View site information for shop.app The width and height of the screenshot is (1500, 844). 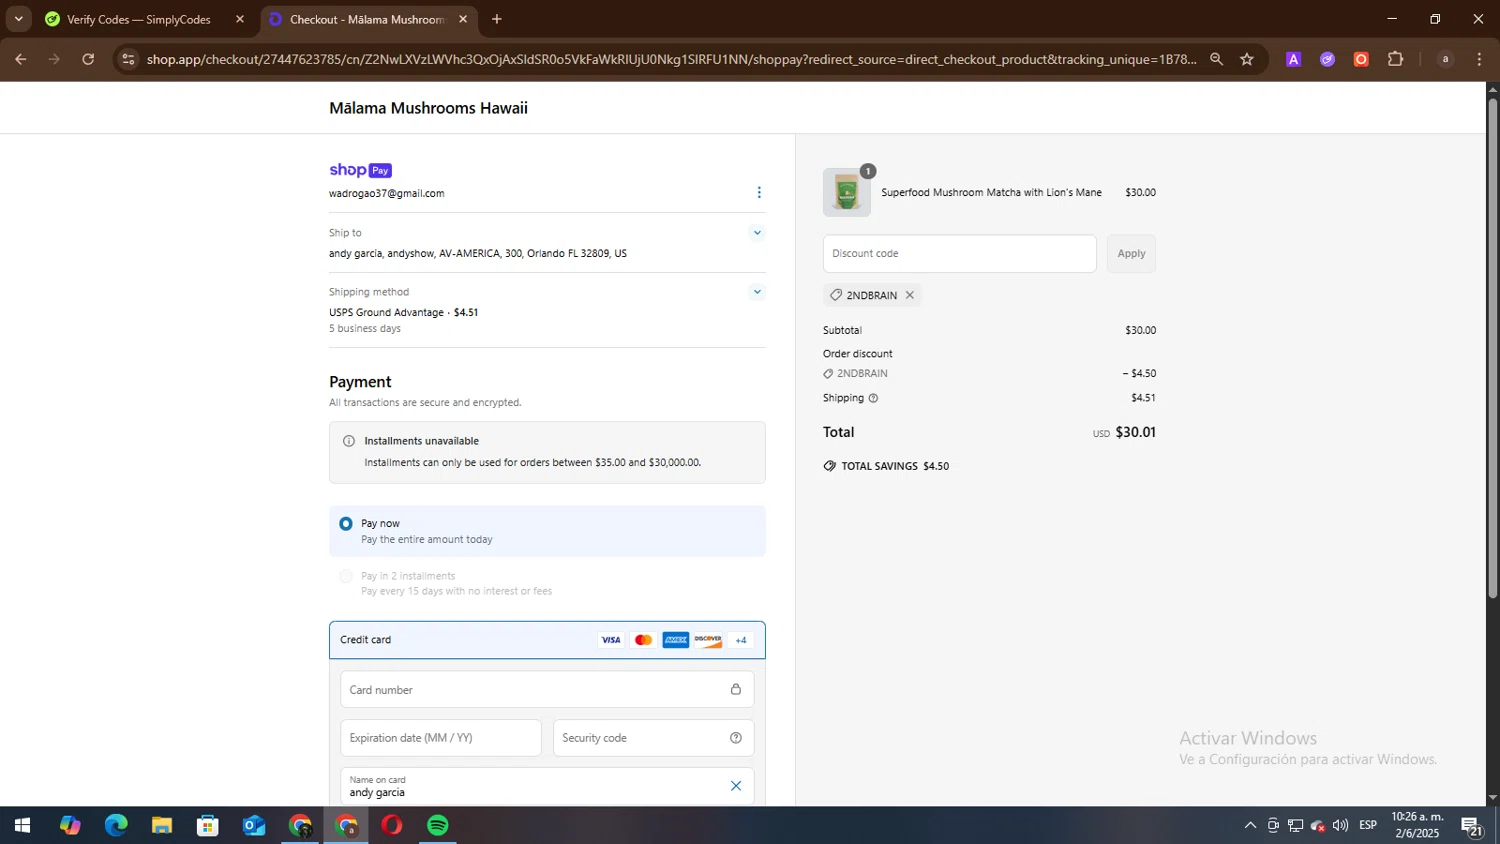pos(128,59)
